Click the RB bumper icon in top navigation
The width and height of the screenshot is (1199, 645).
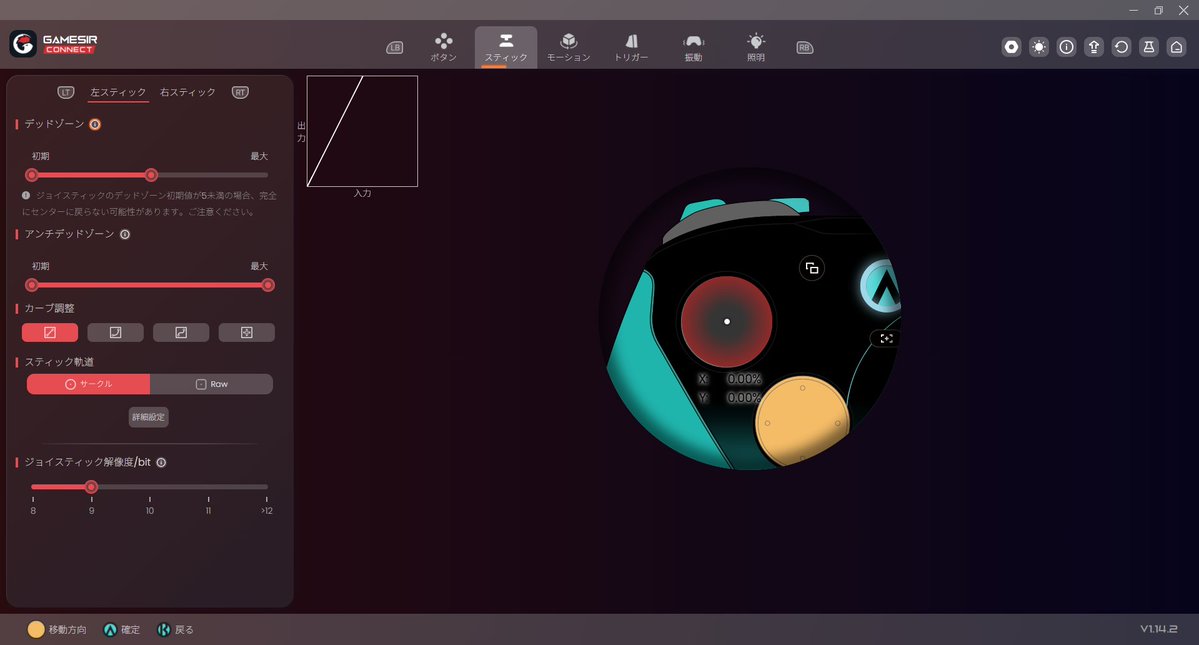(x=804, y=47)
